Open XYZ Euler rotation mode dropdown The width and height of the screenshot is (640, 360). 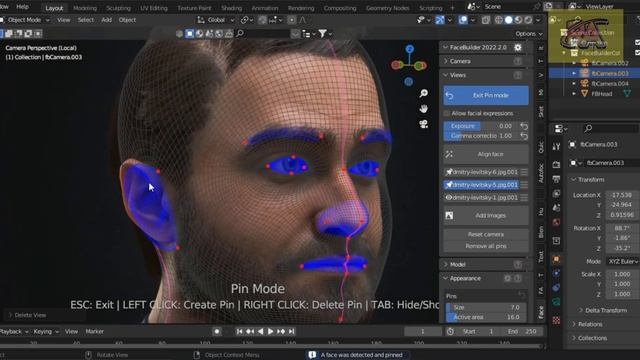(623, 261)
